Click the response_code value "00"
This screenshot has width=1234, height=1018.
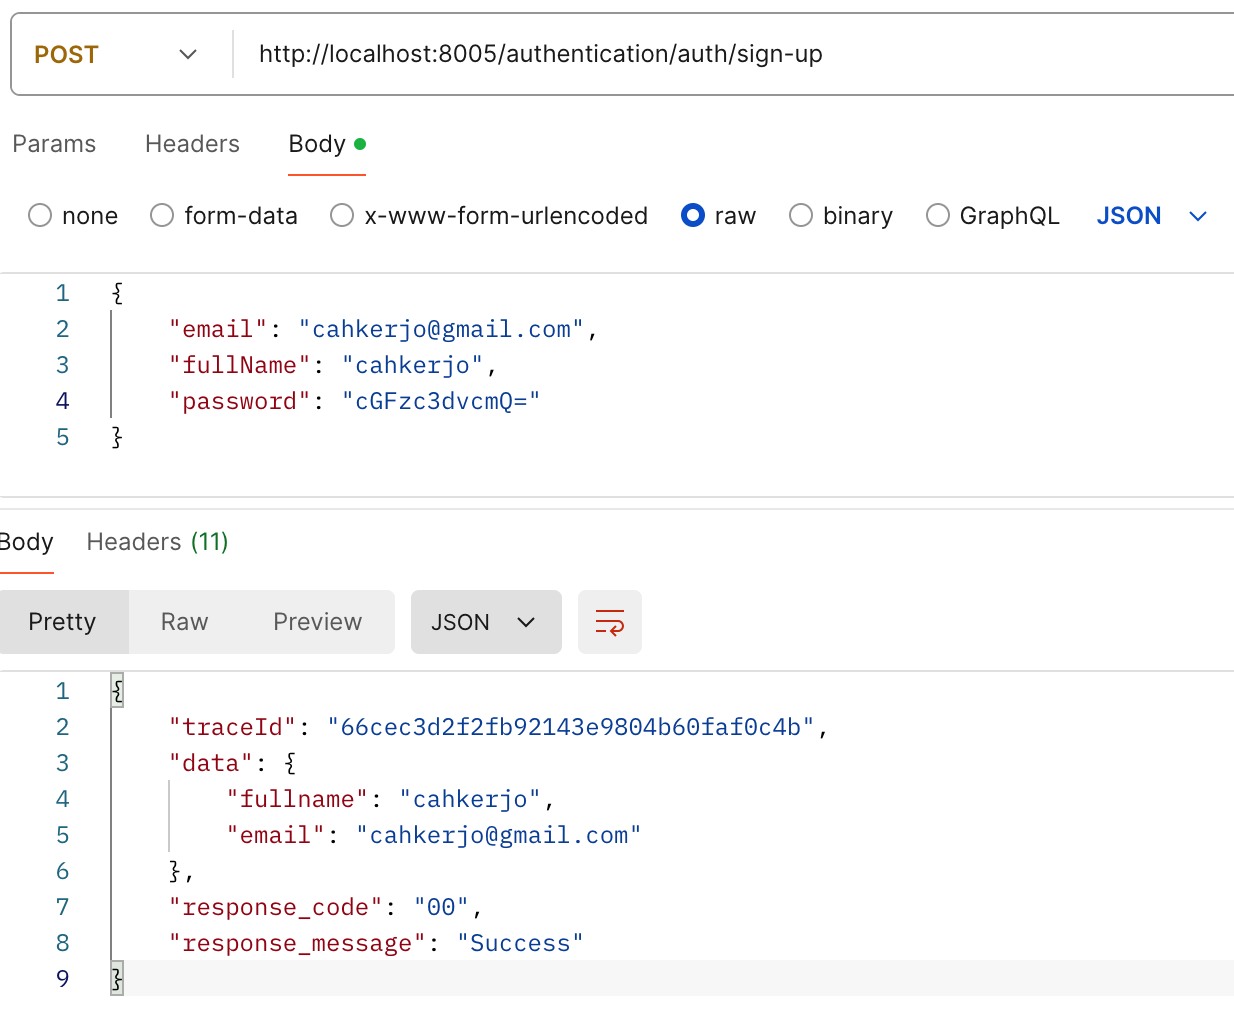441,908
